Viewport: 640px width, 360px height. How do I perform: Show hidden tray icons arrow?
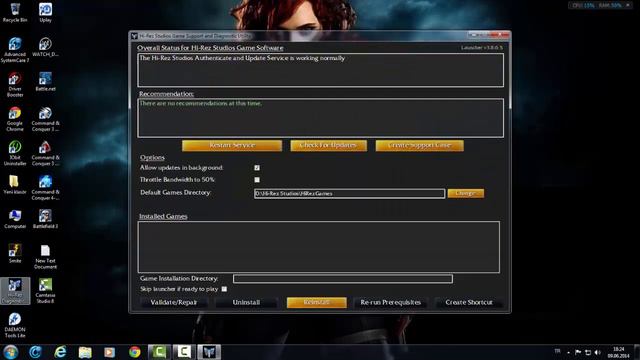click(x=569, y=353)
